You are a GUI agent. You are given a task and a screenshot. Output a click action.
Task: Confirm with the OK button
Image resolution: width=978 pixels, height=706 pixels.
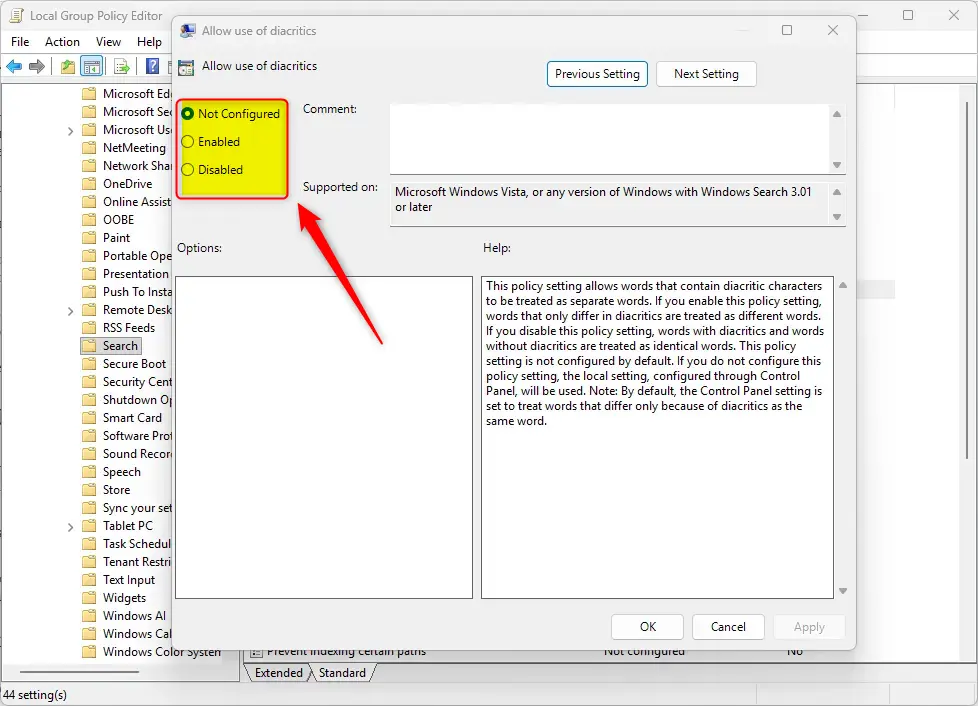[x=647, y=627]
